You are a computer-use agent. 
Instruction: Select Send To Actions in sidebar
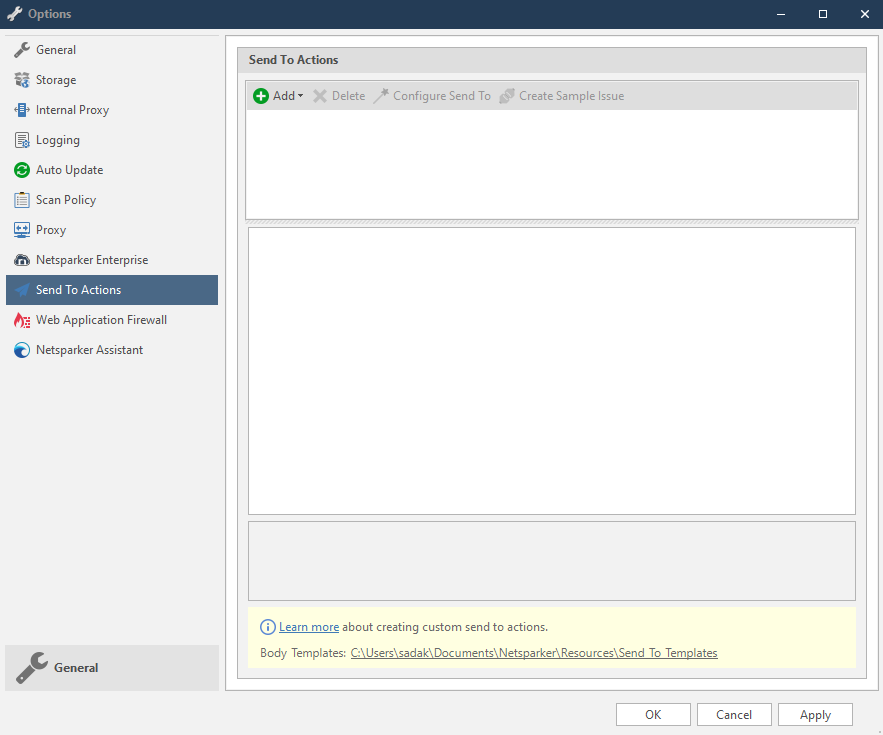78,290
